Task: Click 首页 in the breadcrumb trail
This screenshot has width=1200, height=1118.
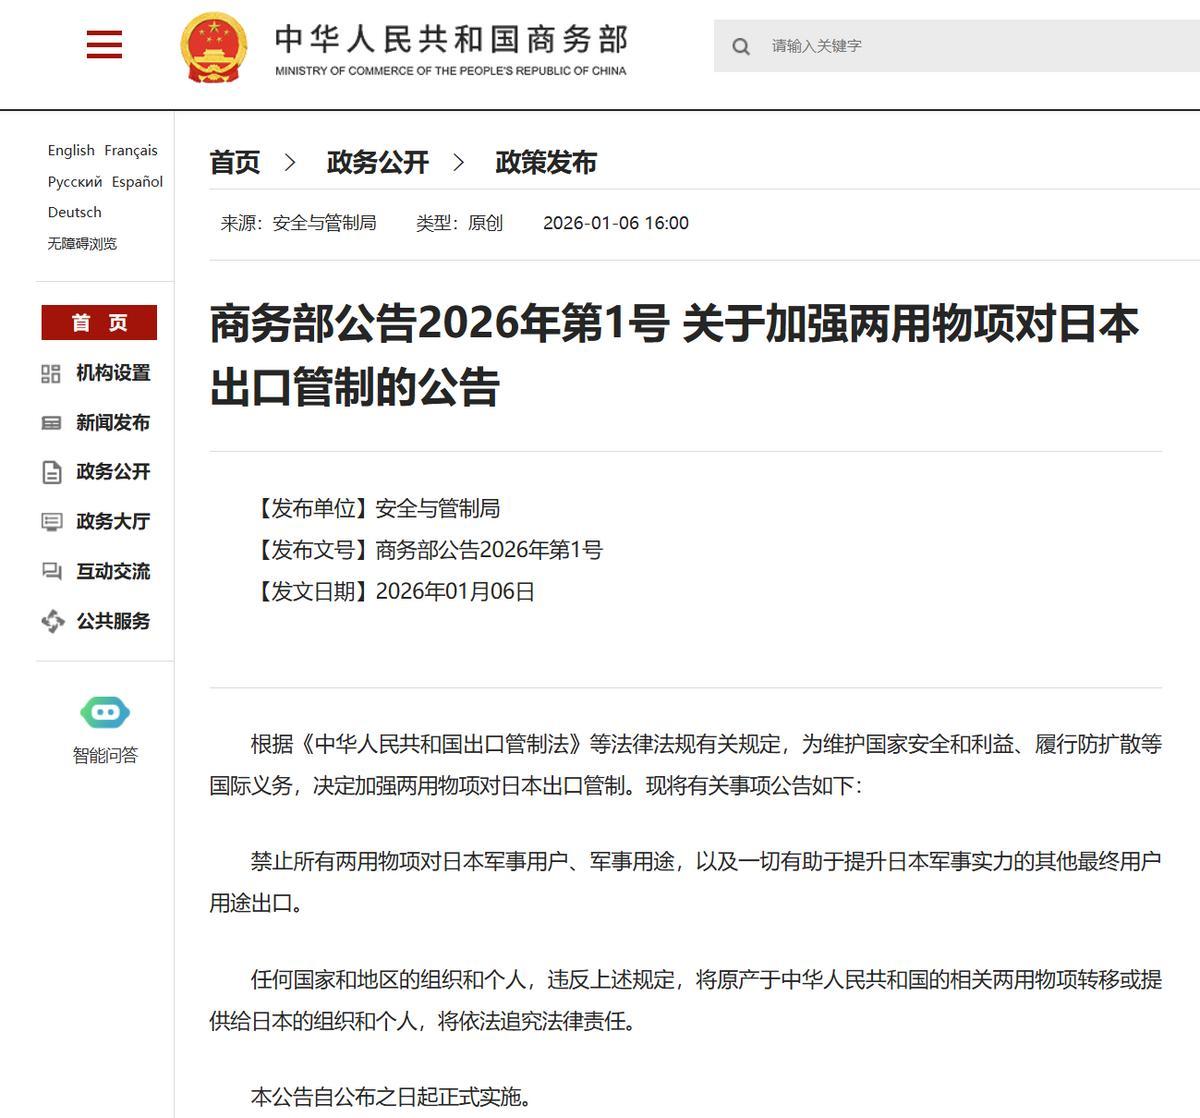Action: point(233,162)
